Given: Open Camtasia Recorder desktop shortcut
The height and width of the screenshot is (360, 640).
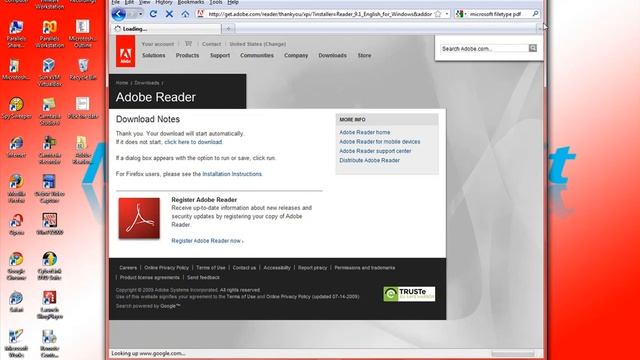Looking at the screenshot, I should [x=49, y=150].
